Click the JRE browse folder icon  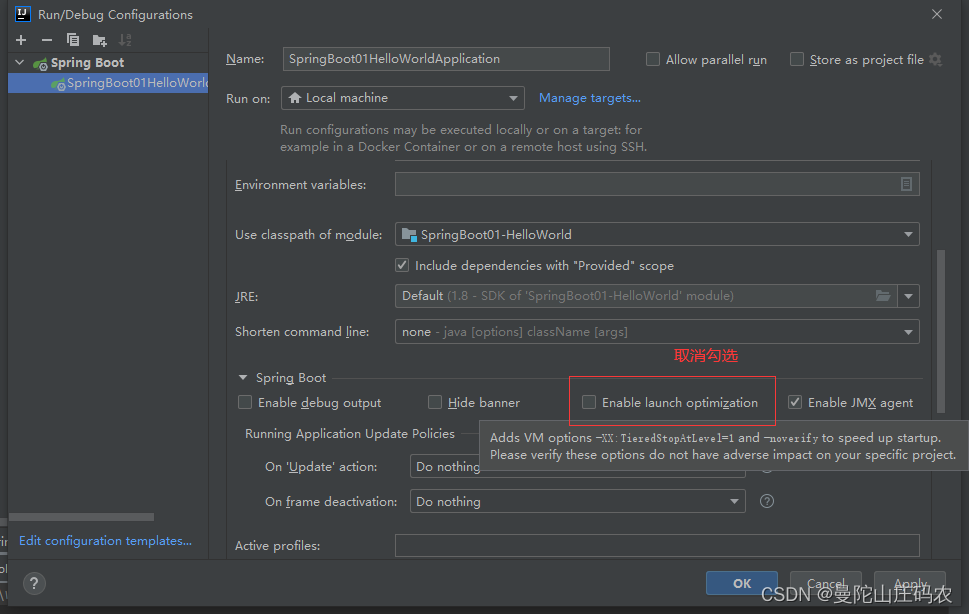[x=883, y=296]
